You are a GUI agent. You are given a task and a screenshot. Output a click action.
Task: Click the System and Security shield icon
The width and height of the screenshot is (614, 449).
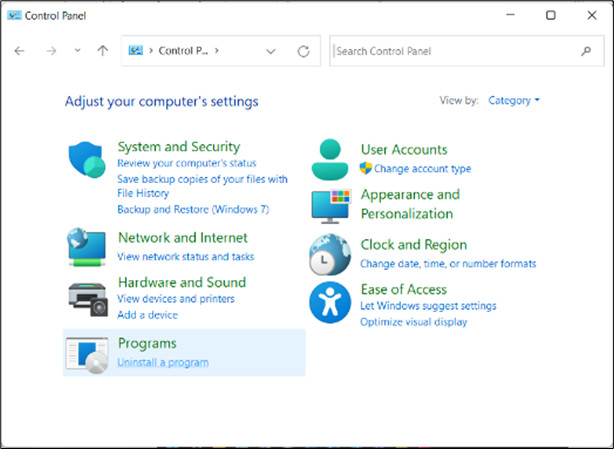(x=86, y=160)
